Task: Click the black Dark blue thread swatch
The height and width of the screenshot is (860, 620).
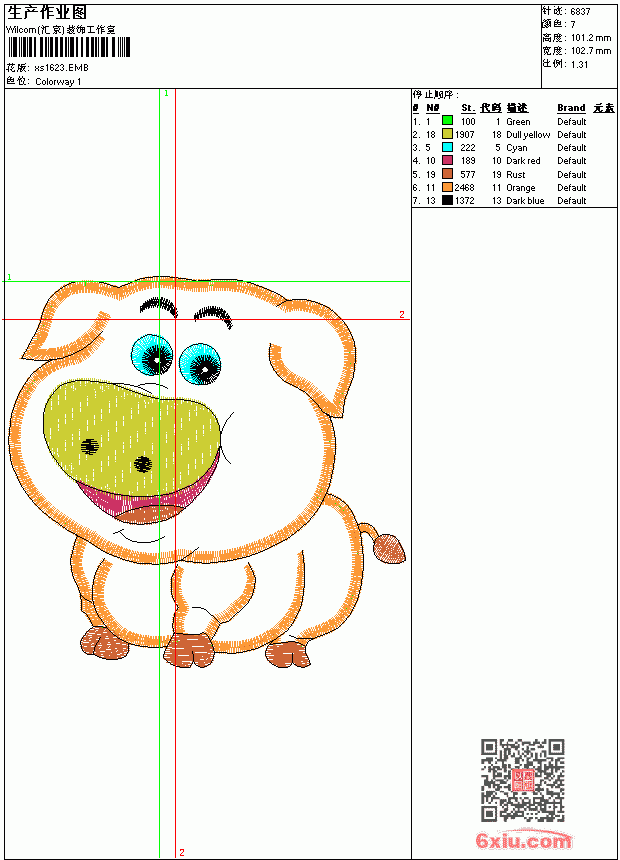Action: pyautogui.click(x=447, y=200)
